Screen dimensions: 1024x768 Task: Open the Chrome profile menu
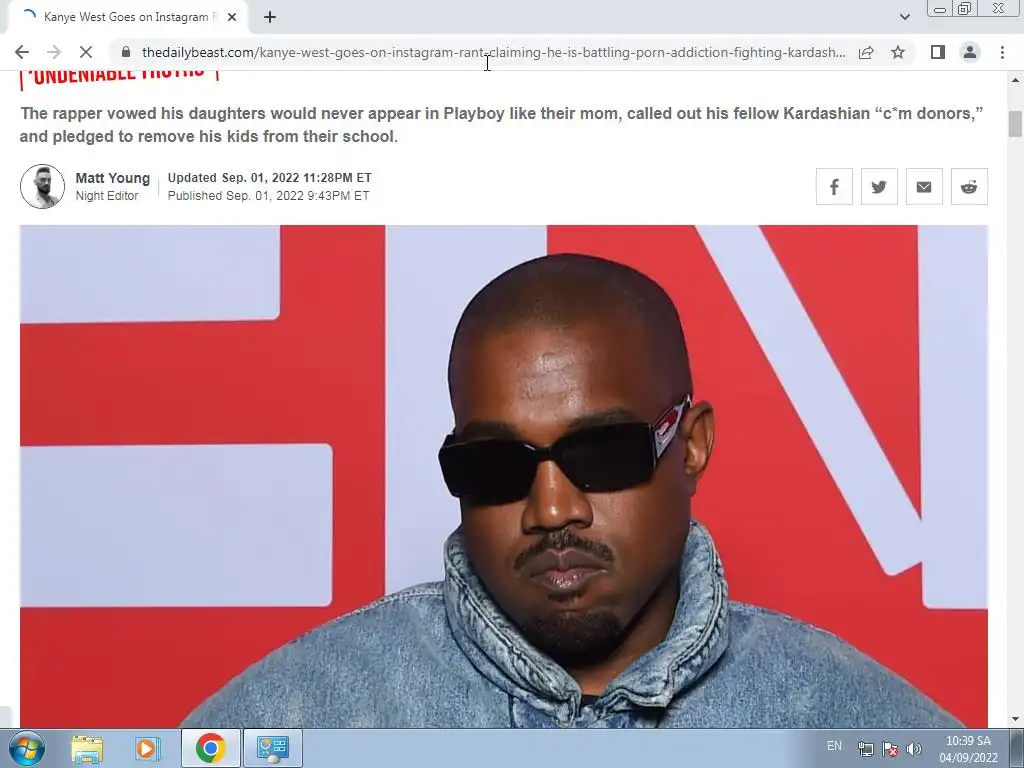(970, 52)
